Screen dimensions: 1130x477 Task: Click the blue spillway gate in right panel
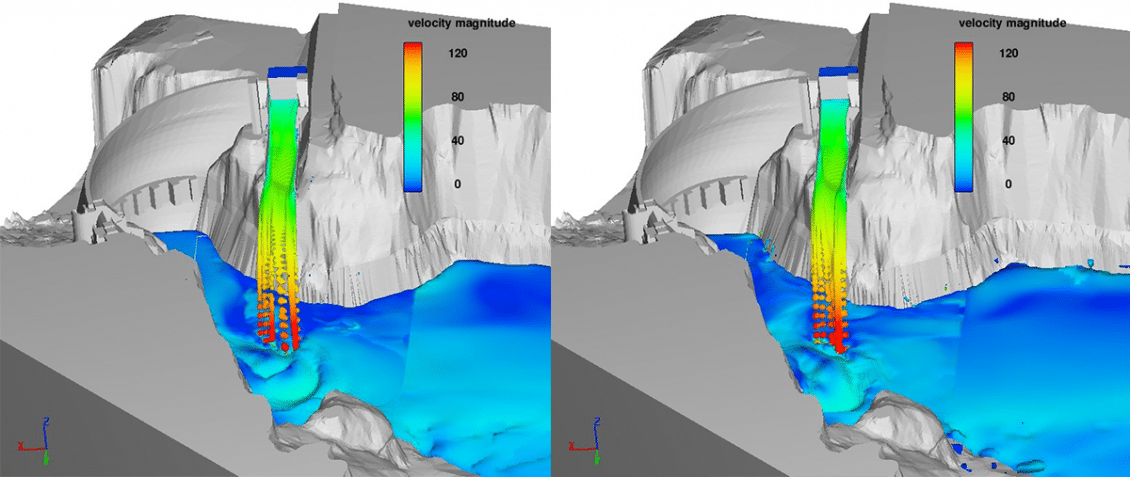838,71
